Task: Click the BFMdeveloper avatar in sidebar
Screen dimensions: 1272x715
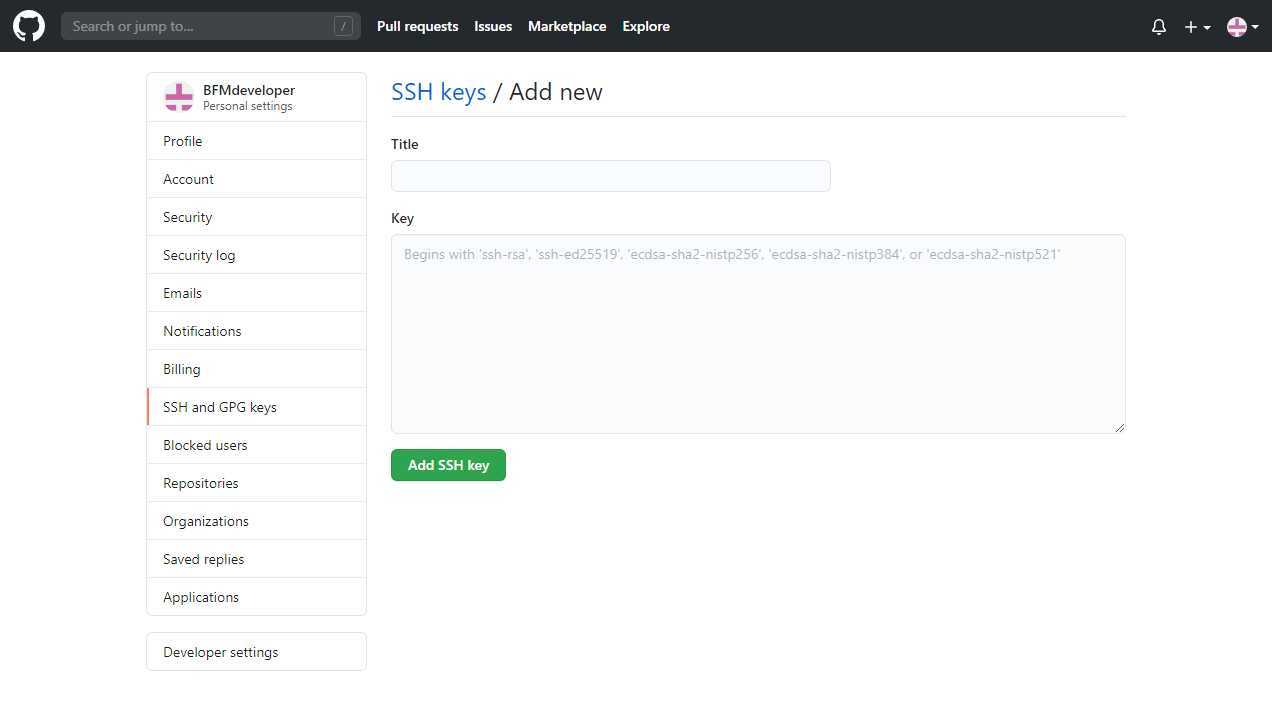Action: click(179, 97)
